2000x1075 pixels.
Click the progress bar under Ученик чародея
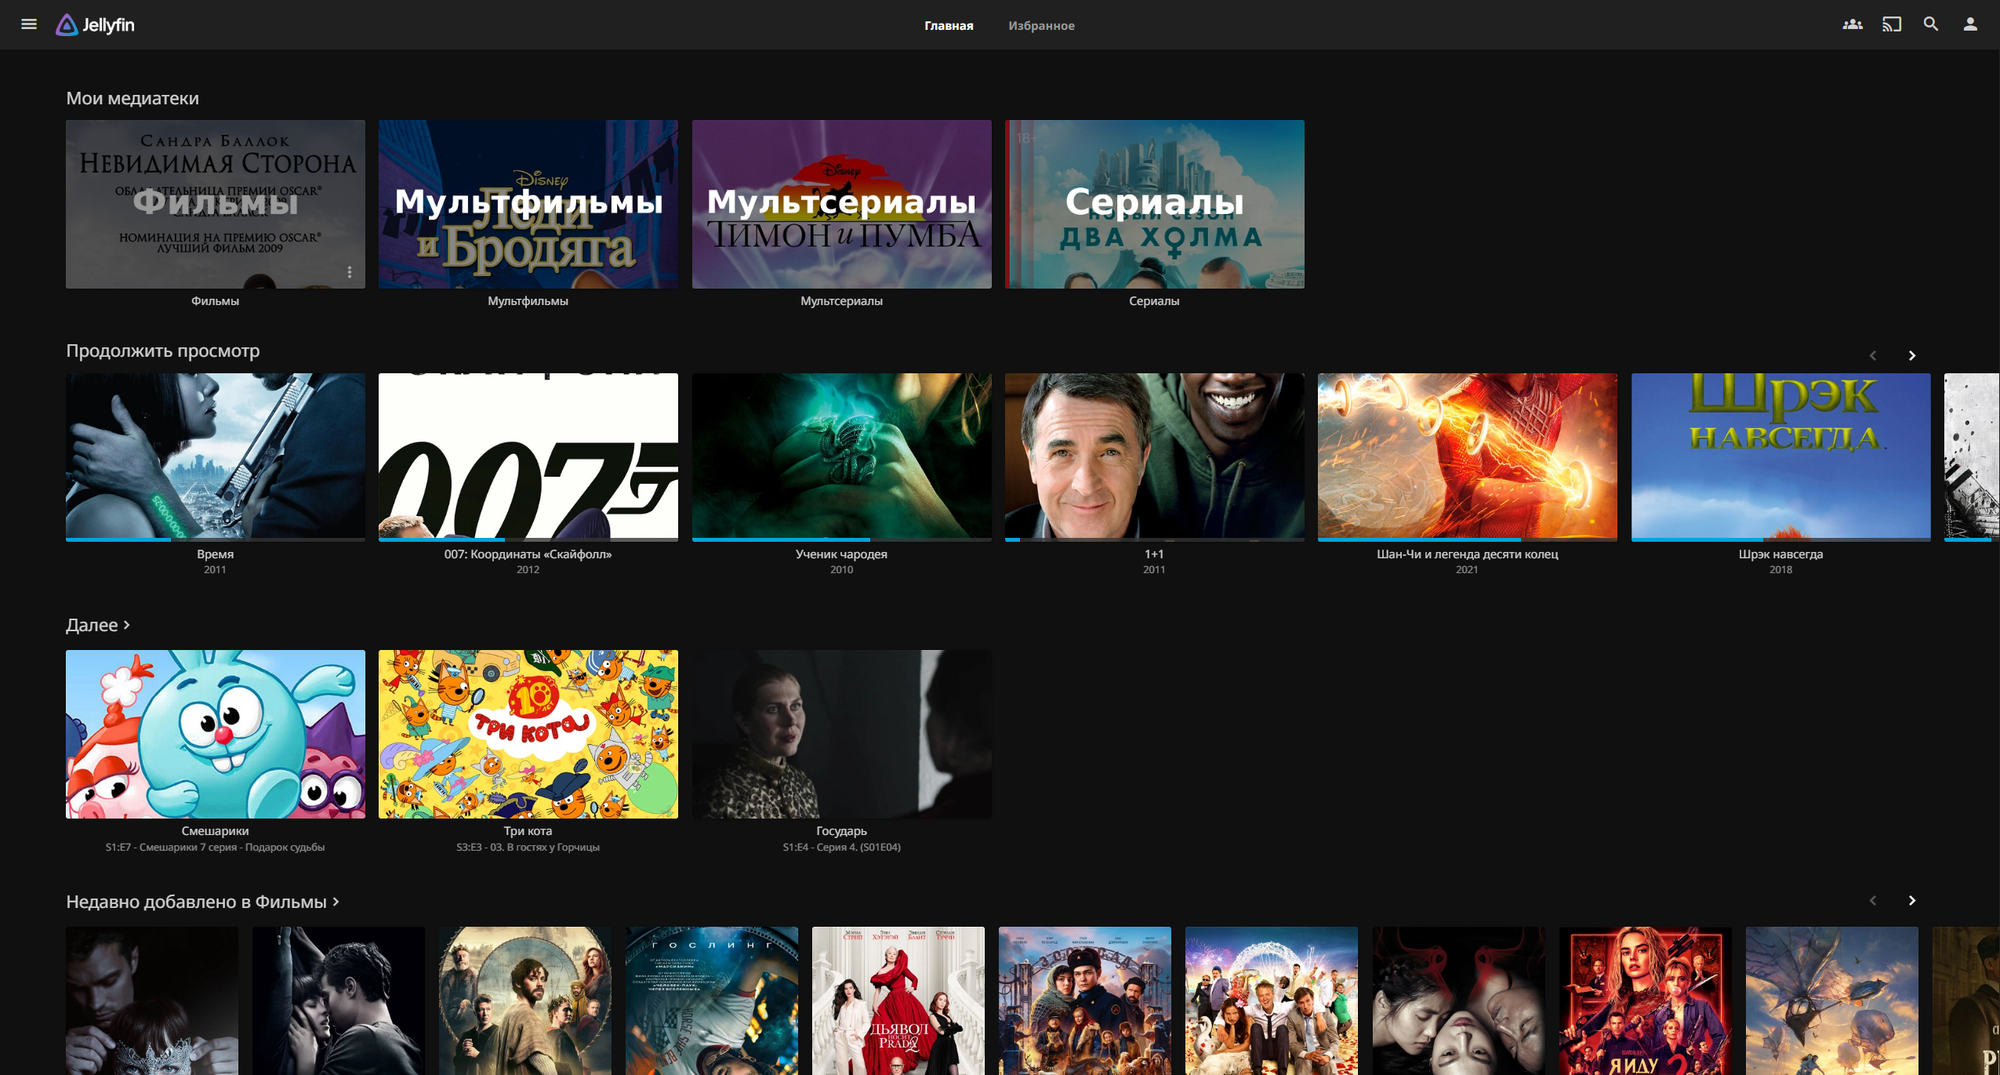(x=842, y=539)
